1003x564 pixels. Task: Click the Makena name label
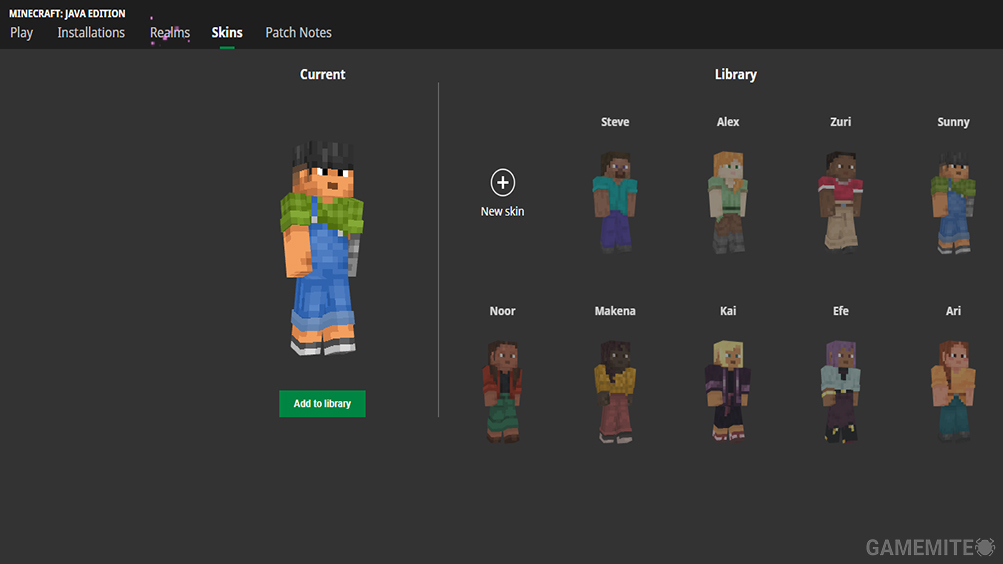point(615,311)
